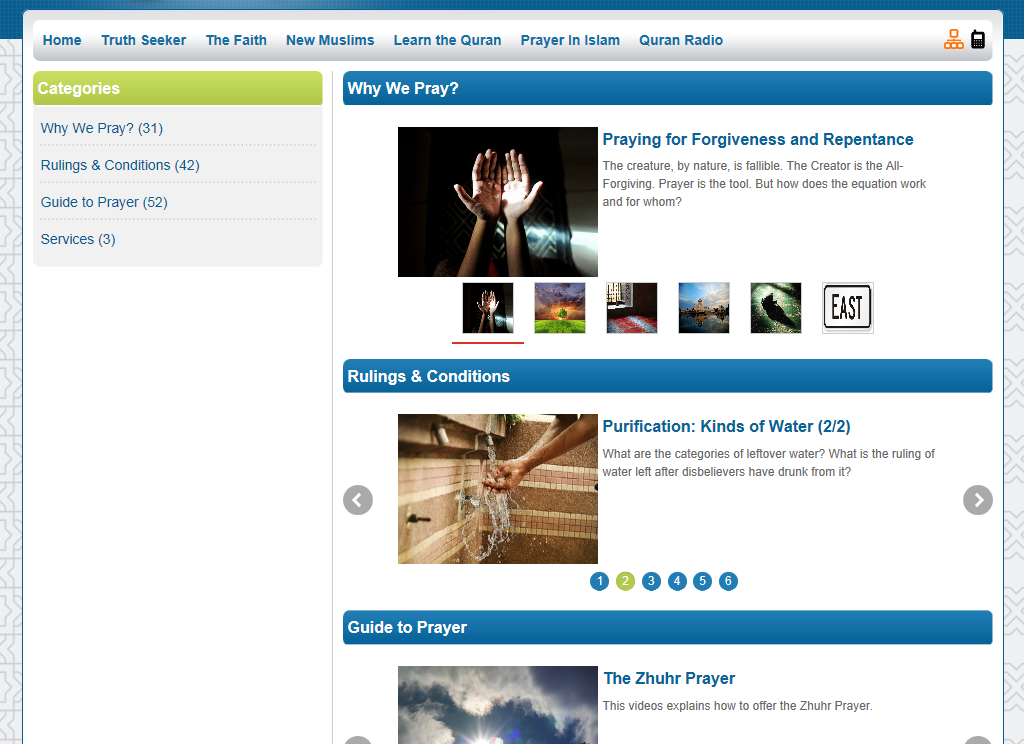The width and height of the screenshot is (1024, 744).
Task: Jump to slide 4 in Rulings pager
Action: tap(677, 581)
